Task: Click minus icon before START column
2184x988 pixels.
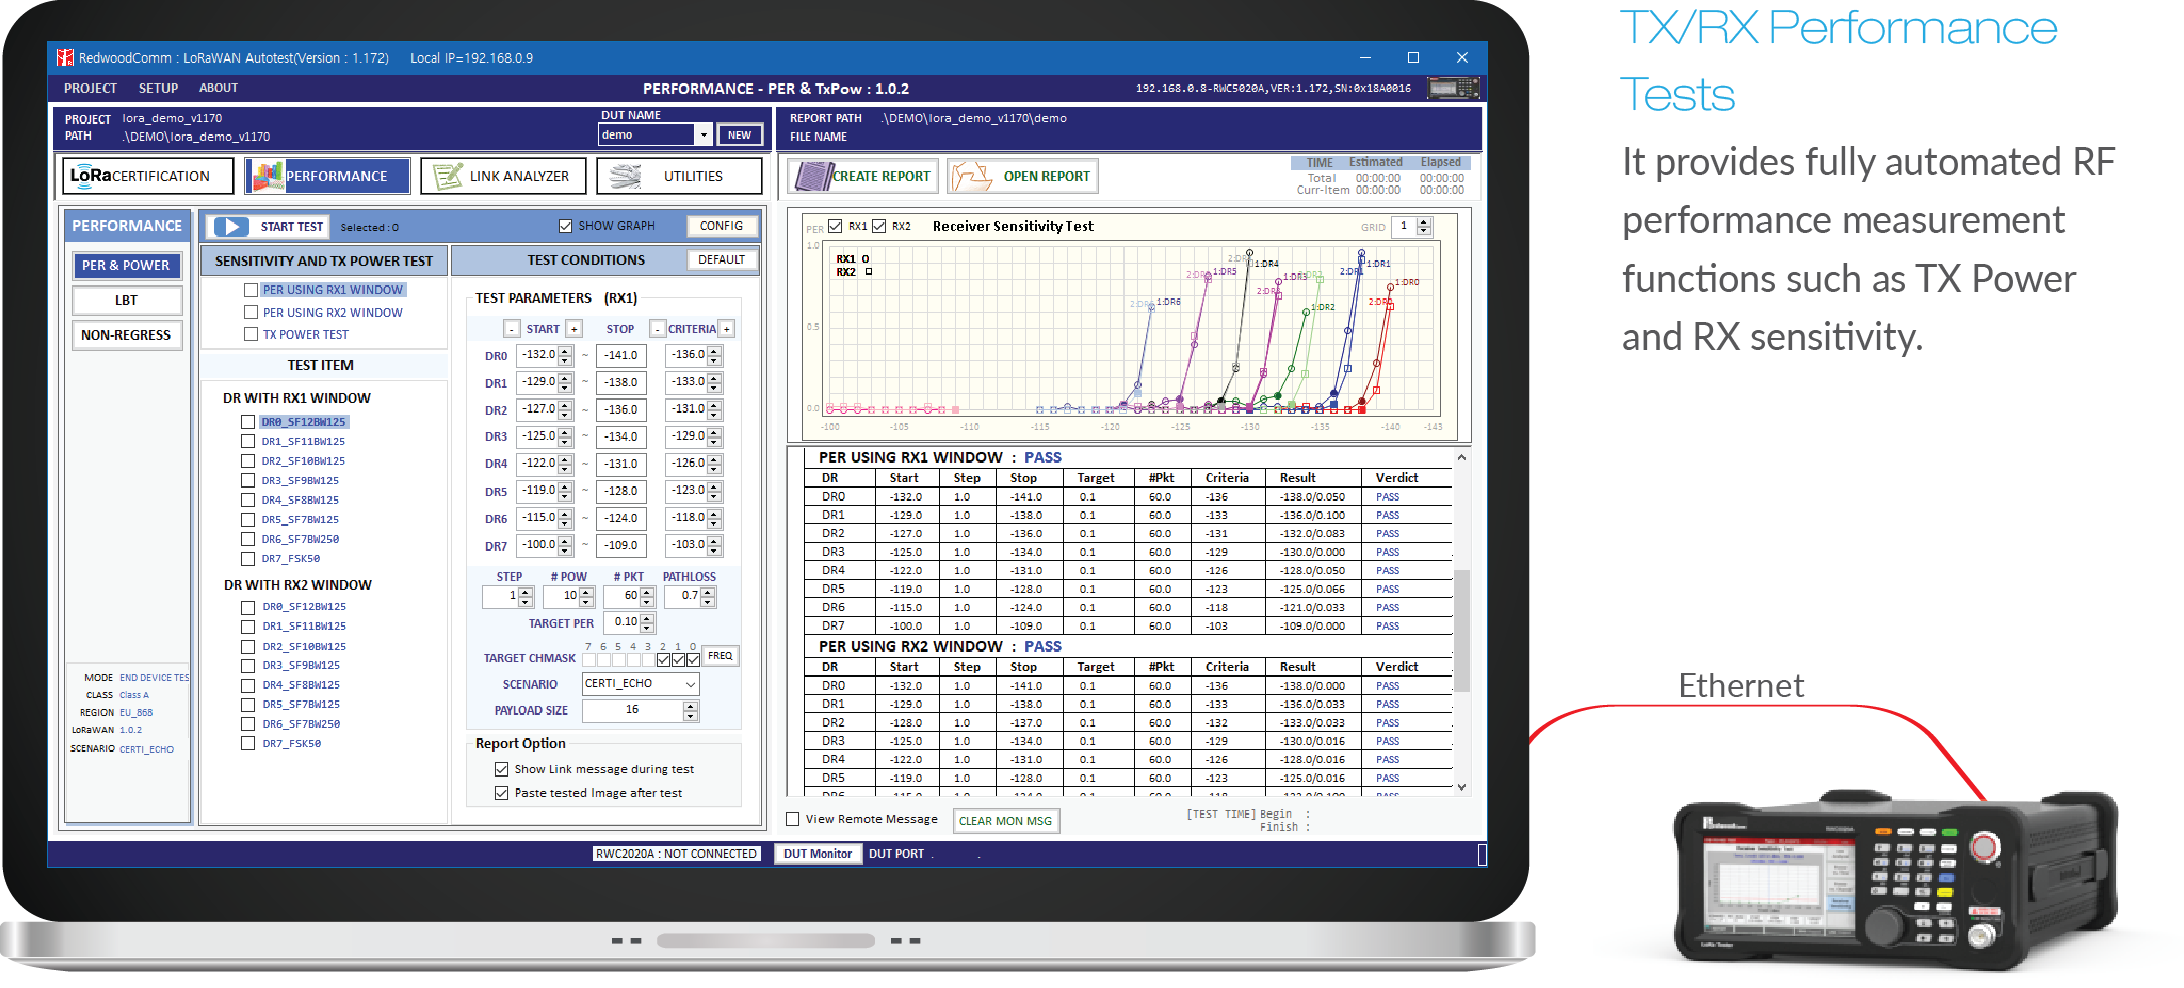Action: pos(512,329)
